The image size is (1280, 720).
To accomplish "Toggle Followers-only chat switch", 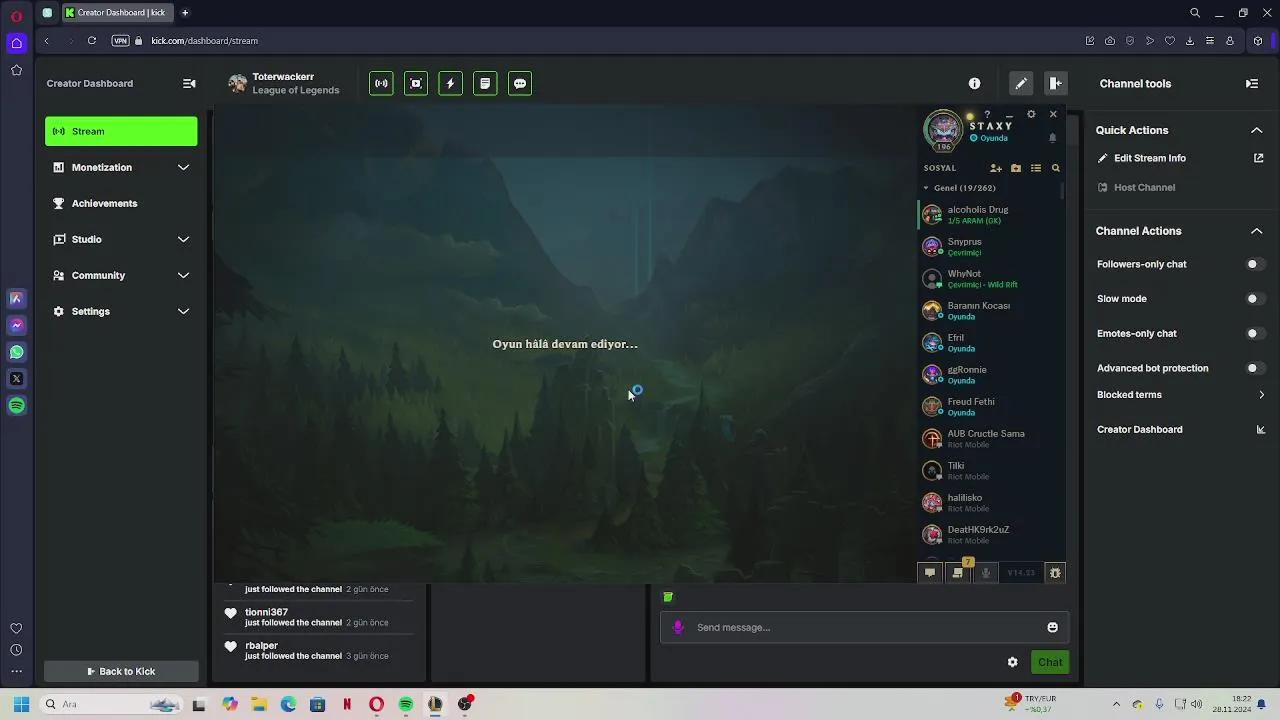I will (1255, 264).
